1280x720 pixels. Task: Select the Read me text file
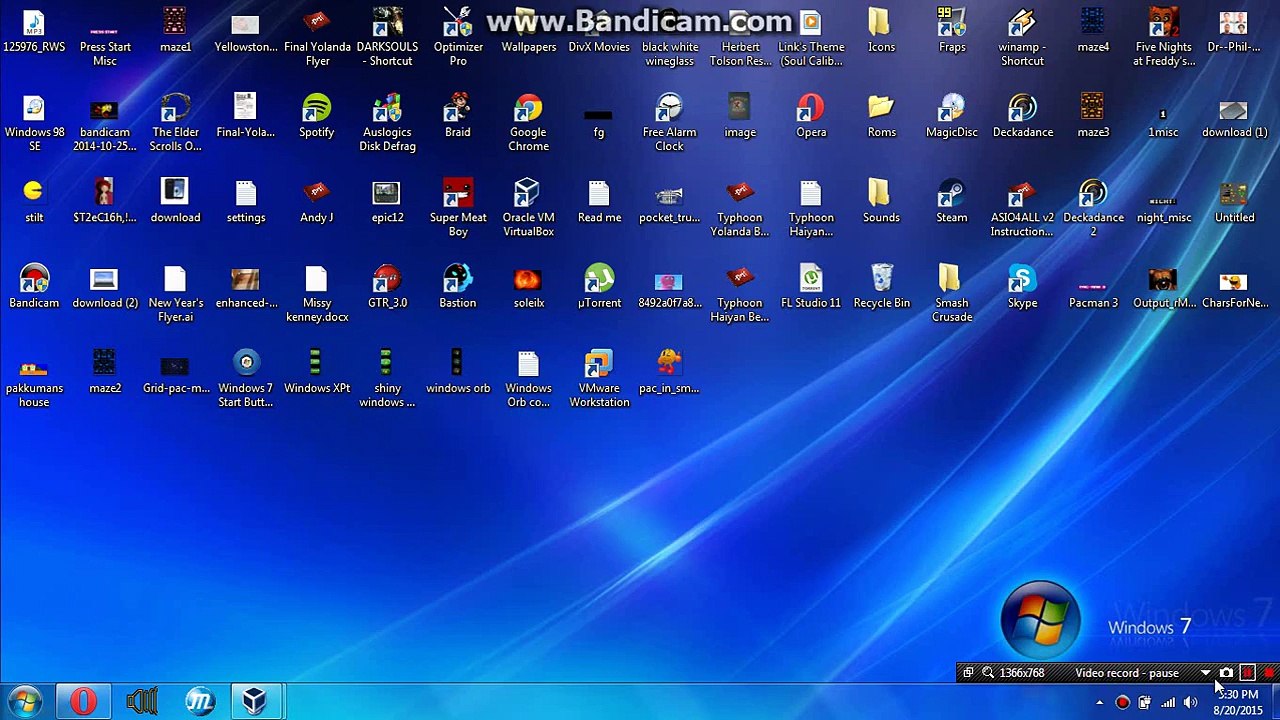pyautogui.click(x=599, y=200)
